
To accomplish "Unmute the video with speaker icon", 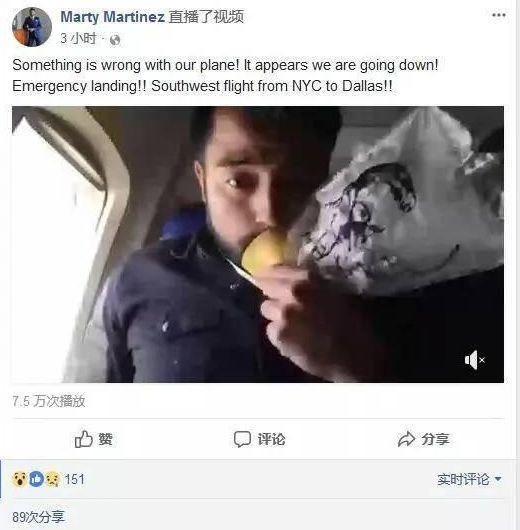I will click(475, 360).
